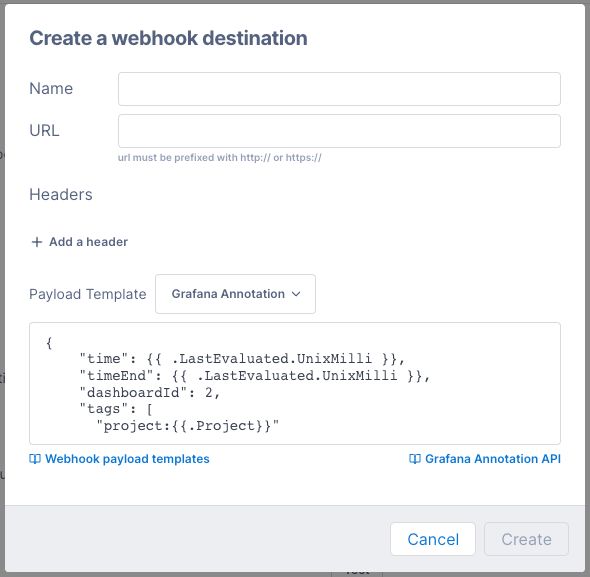Click the "project:{{.Project}}" line in payload
This screenshot has width=590, height=577.
click(x=187, y=426)
